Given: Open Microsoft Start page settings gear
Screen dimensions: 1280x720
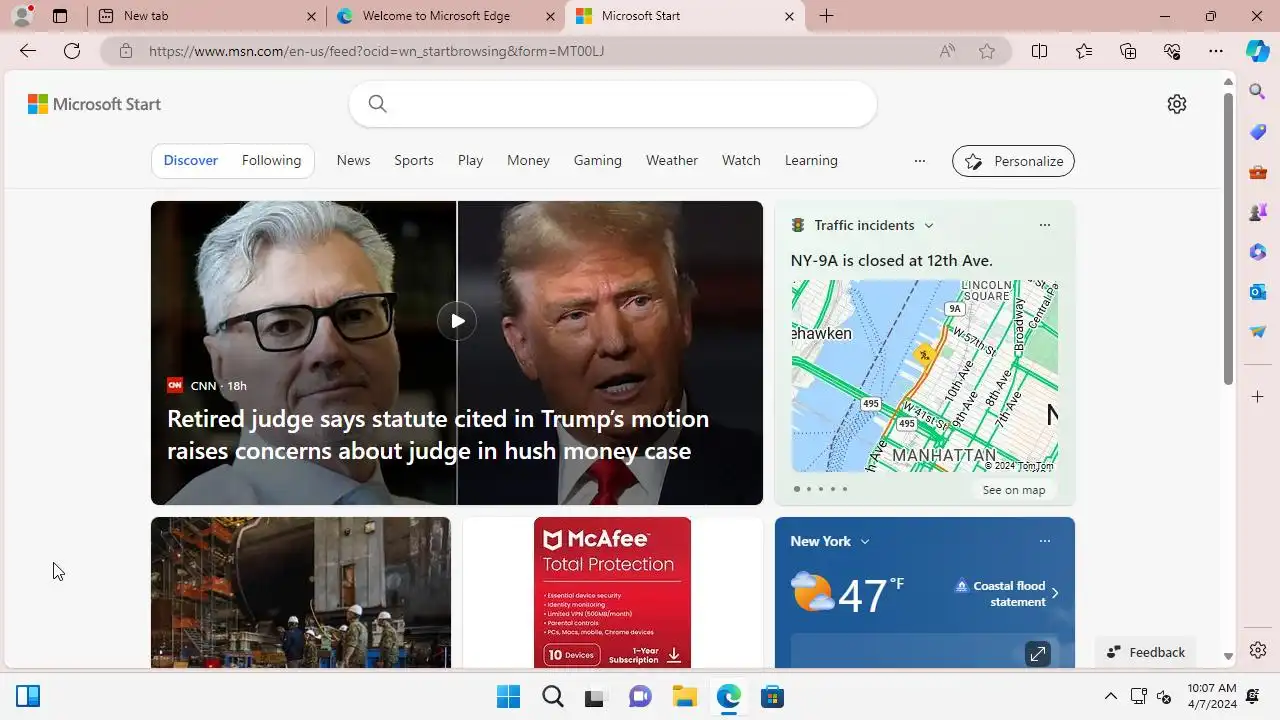Looking at the screenshot, I should [1177, 104].
